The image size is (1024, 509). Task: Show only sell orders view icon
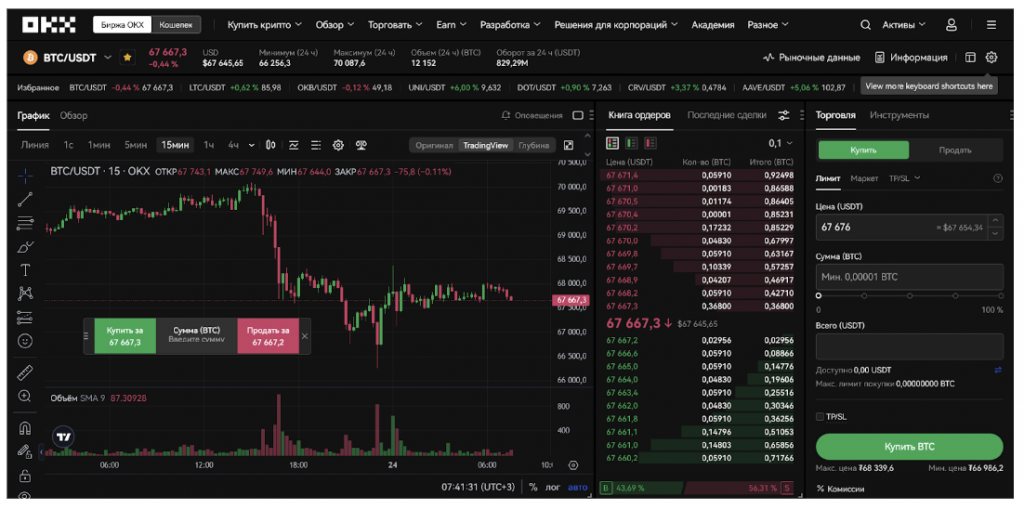[x=650, y=143]
